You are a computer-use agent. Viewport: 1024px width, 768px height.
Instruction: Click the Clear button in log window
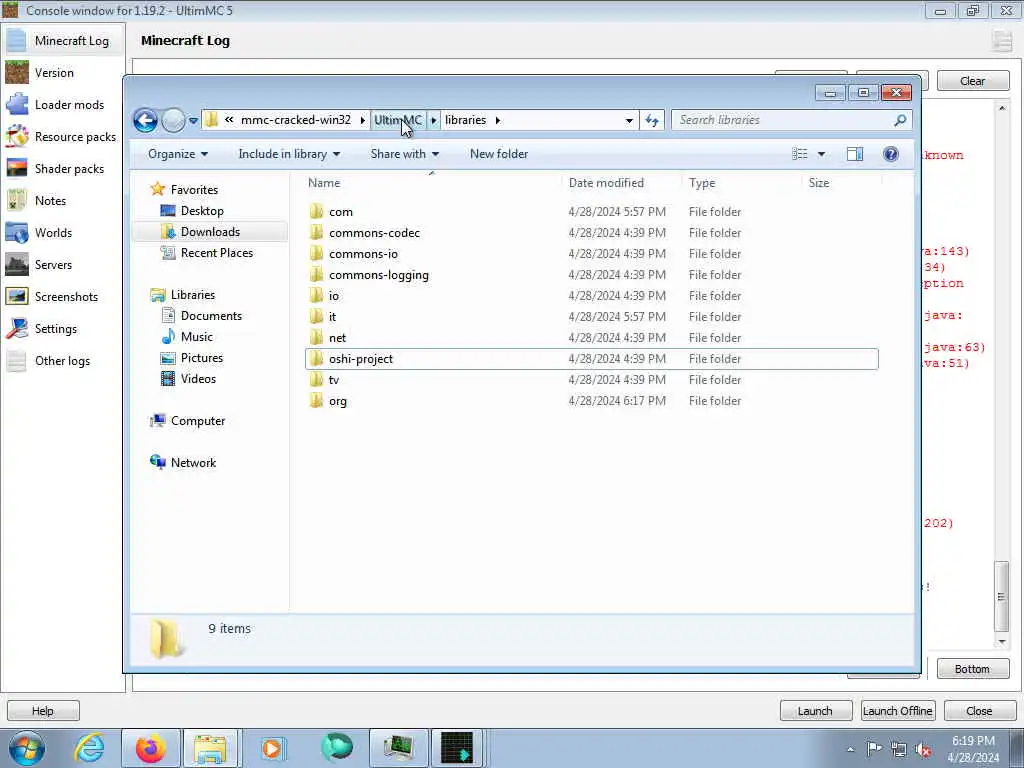[x=972, y=81]
